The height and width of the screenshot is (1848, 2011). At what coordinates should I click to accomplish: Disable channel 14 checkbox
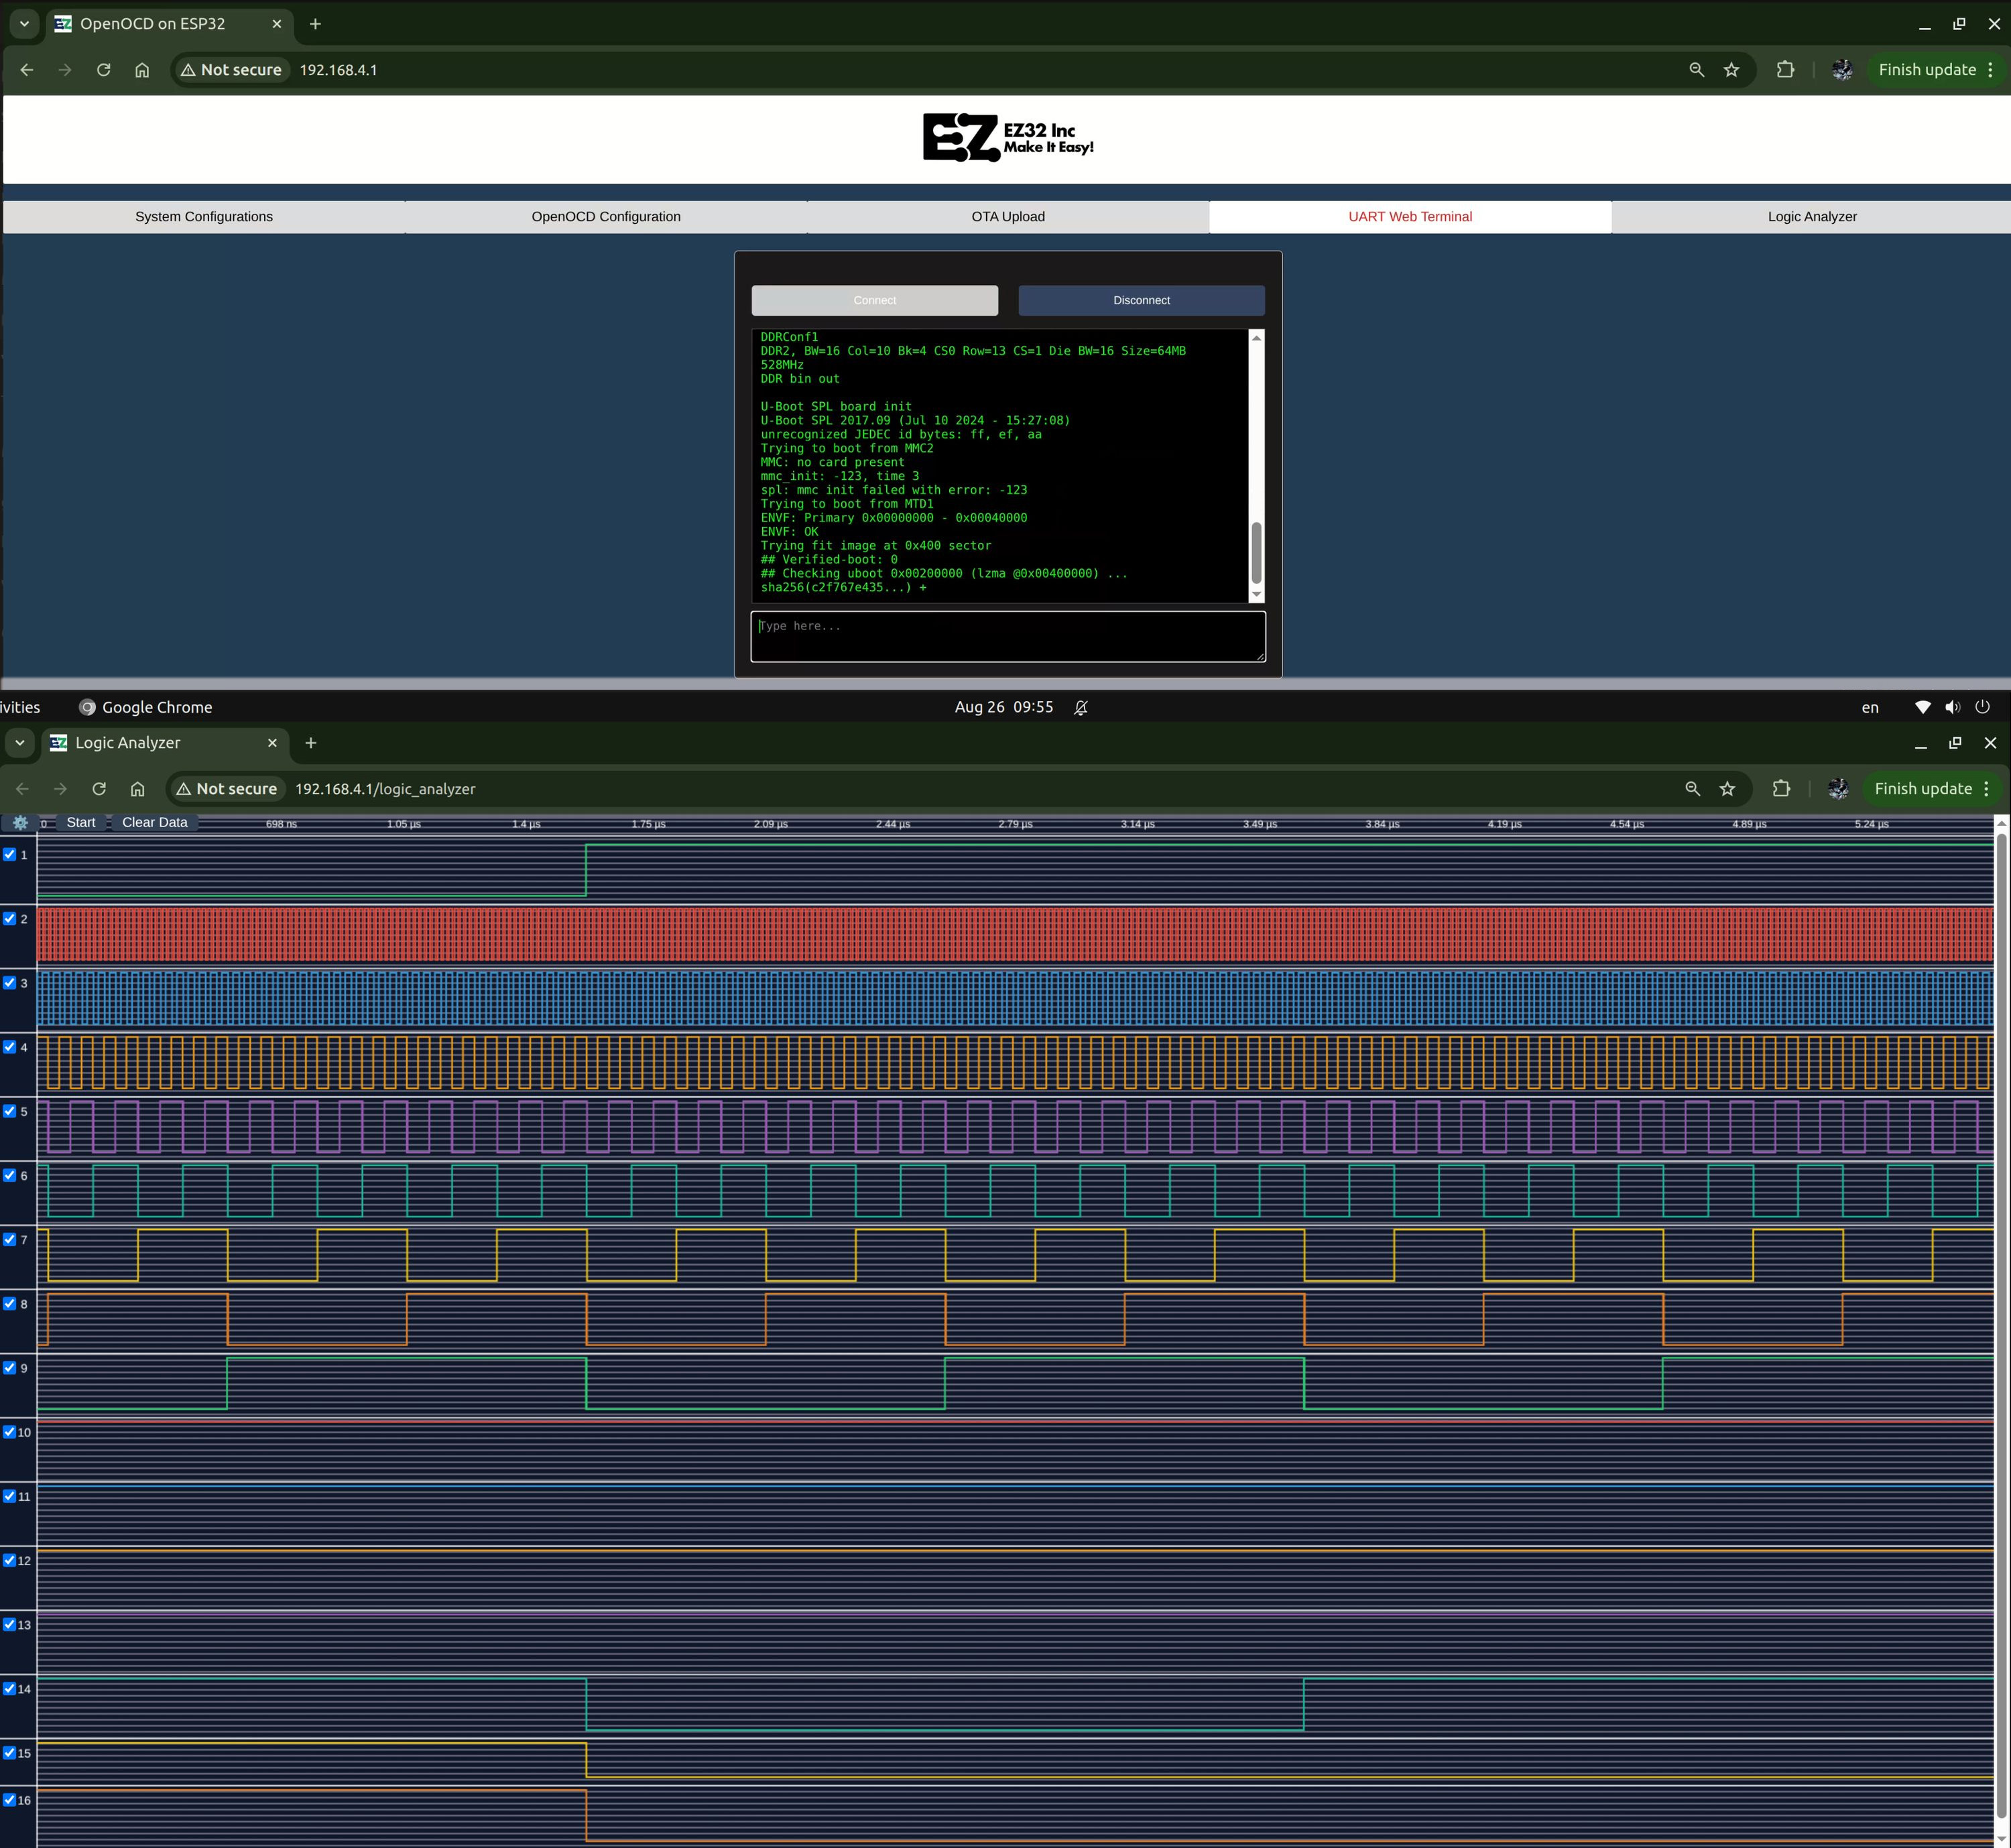coord(10,1689)
